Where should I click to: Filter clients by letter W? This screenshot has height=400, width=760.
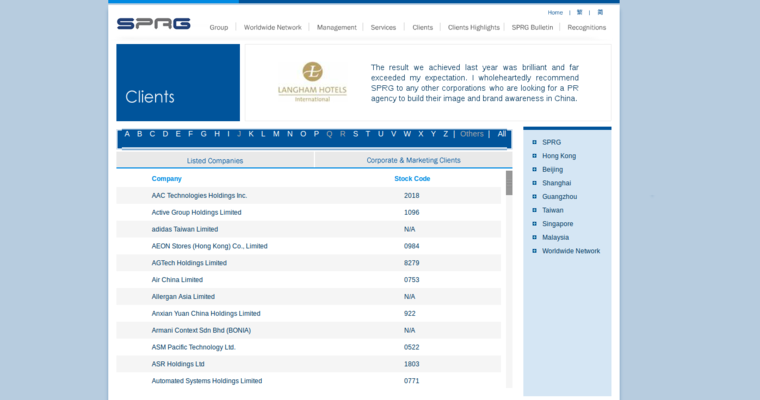pos(407,134)
